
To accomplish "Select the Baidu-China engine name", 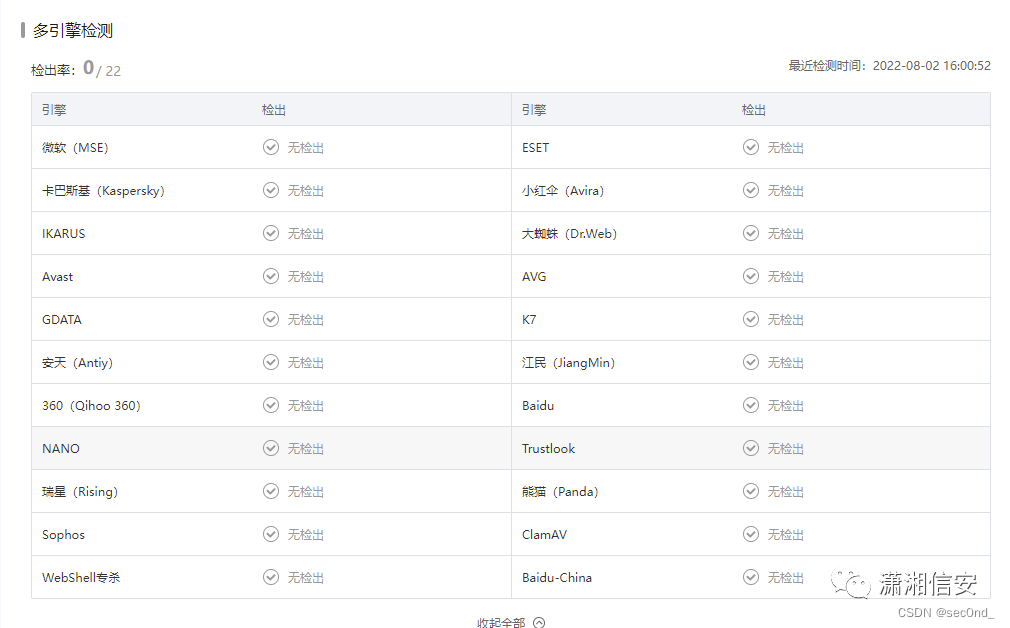I will coord(557,578).
